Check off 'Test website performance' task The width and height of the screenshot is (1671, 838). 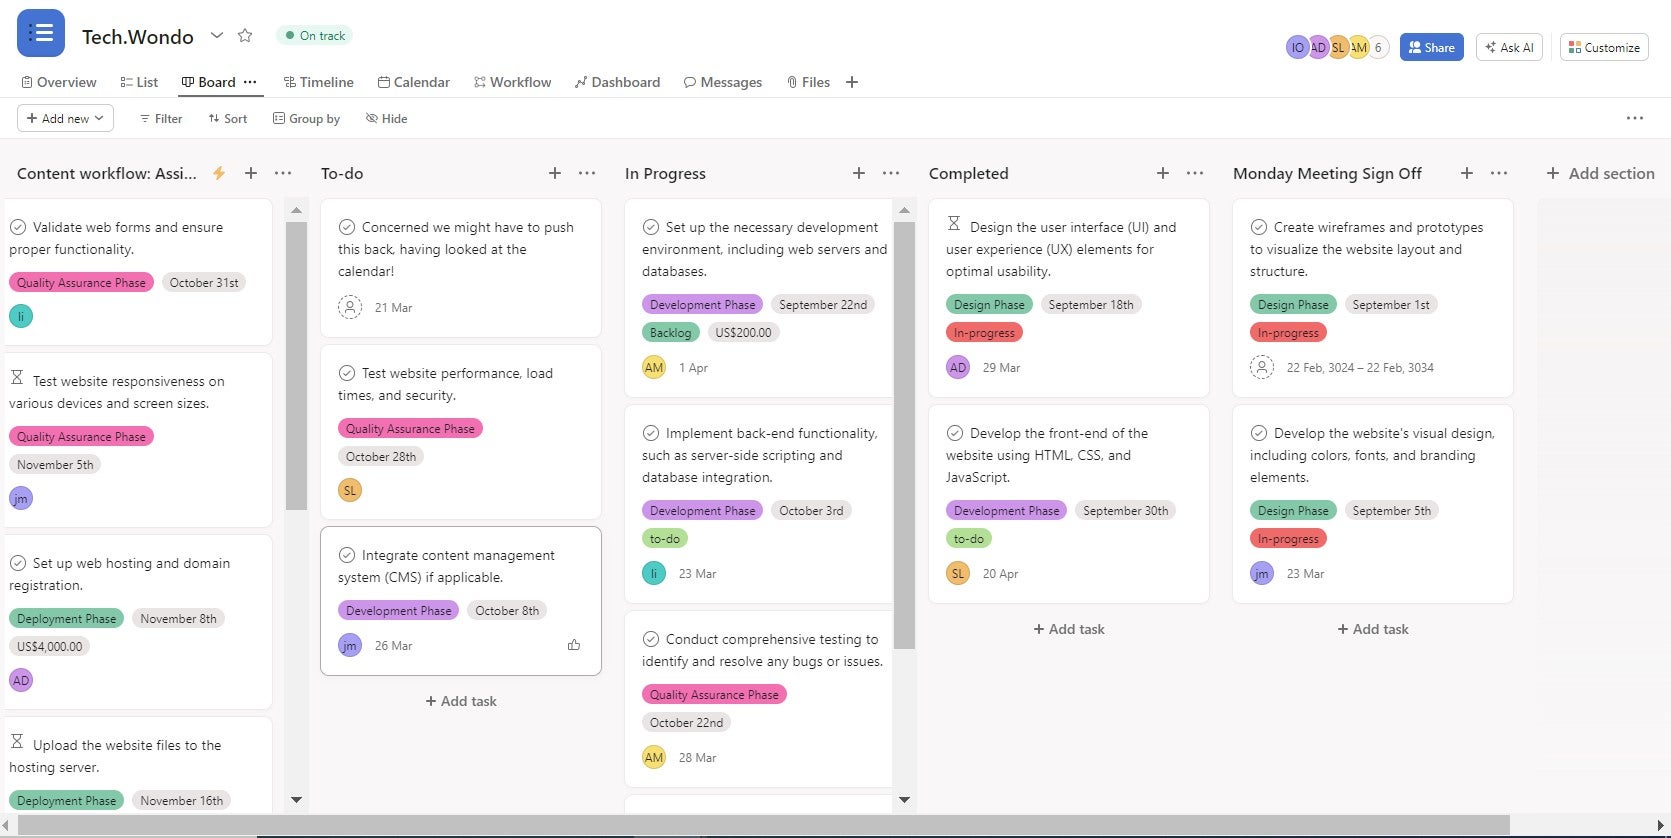click(347, 373)
